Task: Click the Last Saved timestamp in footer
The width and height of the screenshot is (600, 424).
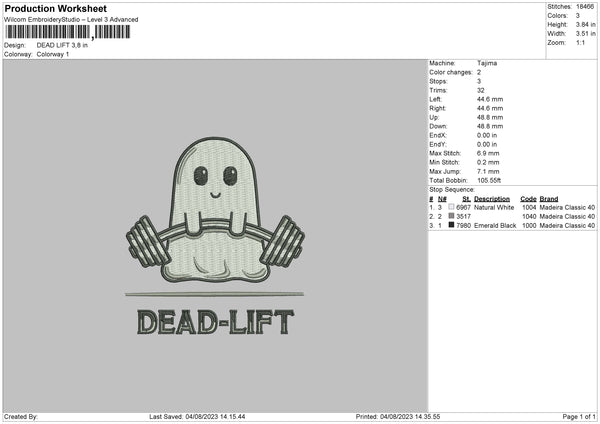Action: [197, 417]
